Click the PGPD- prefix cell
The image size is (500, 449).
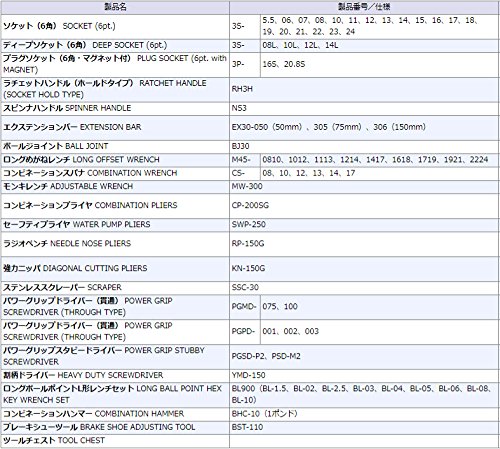click(245, 332)
